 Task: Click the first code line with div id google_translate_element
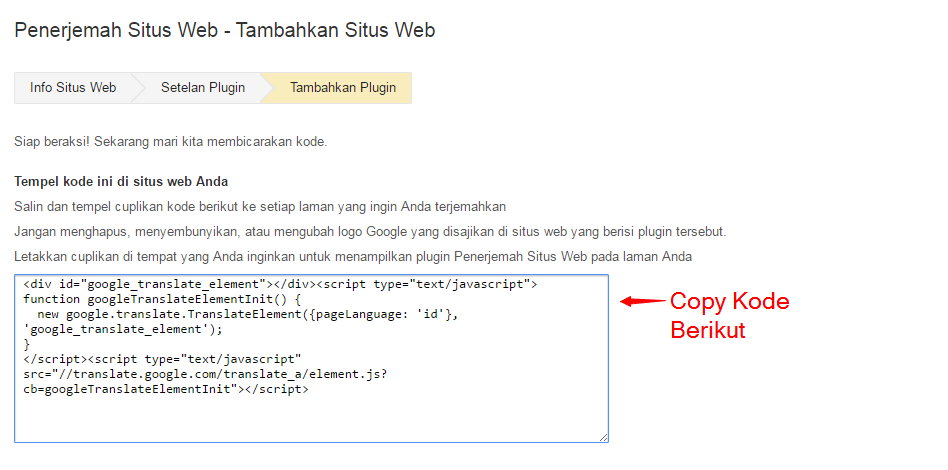pos(280,284)
